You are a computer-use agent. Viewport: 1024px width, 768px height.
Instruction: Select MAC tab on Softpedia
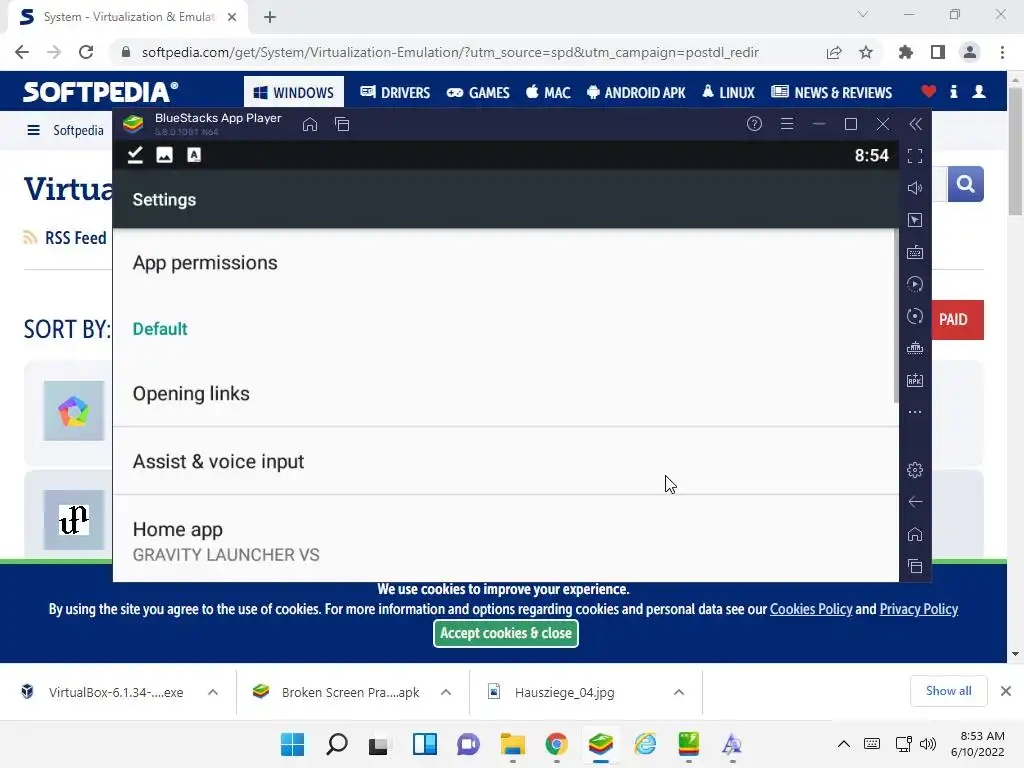point(548,92)
